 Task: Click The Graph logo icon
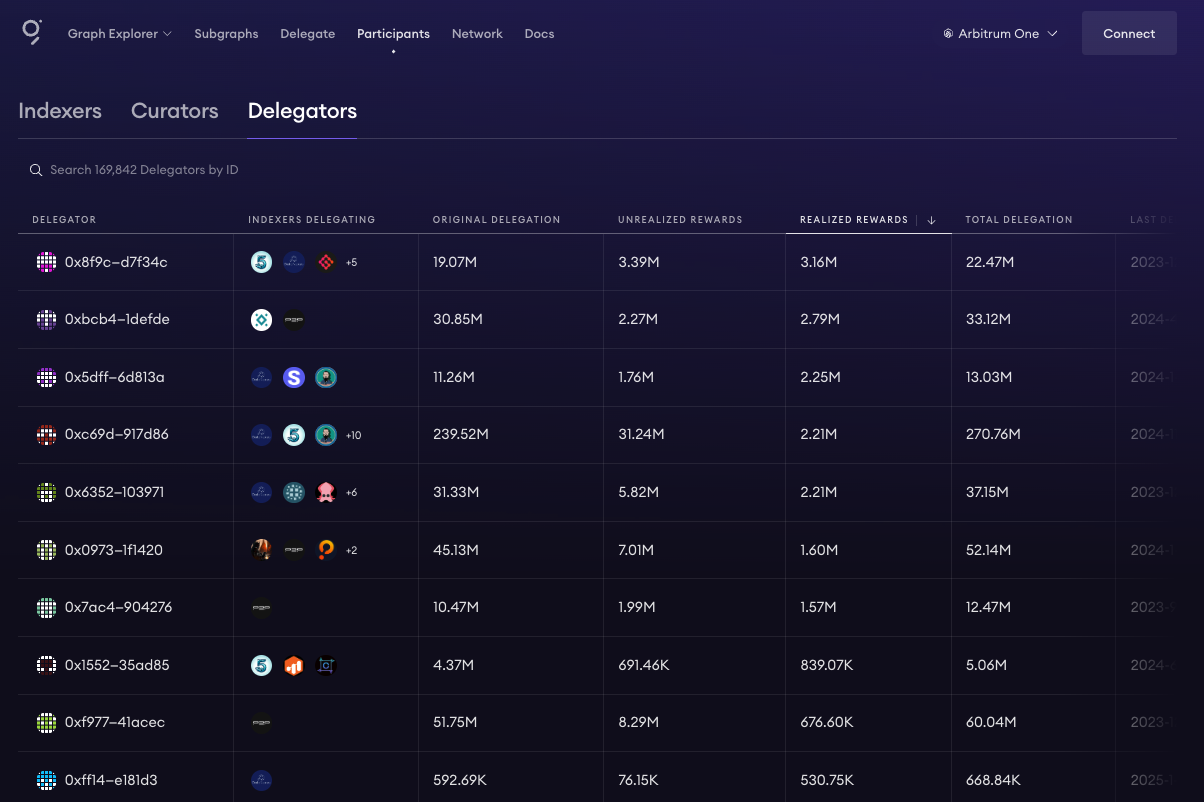pos(32,32)
